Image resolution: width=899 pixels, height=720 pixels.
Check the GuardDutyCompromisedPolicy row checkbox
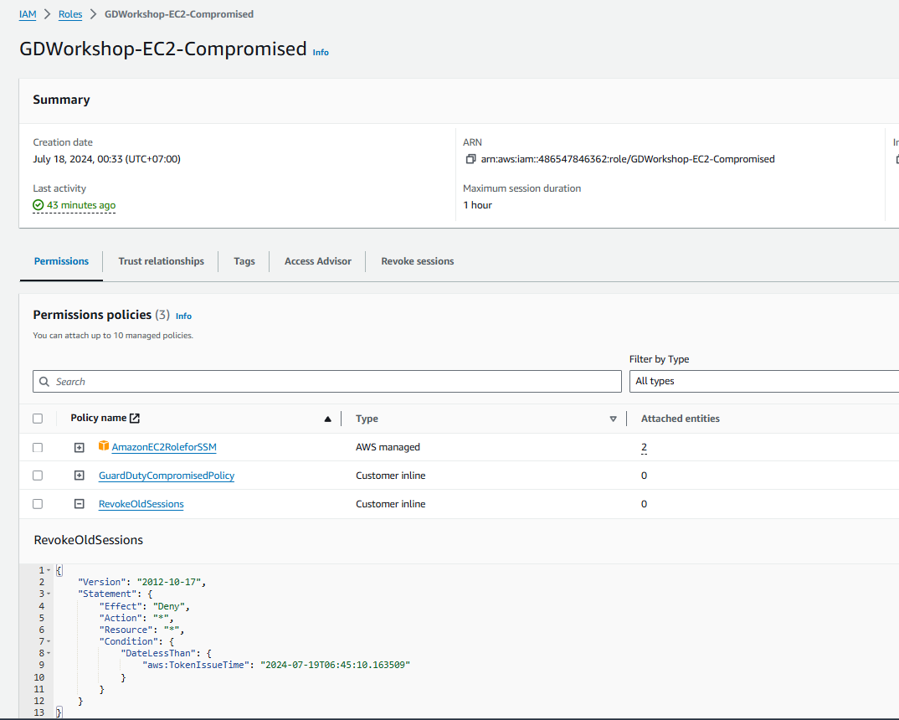click(38, 475)
